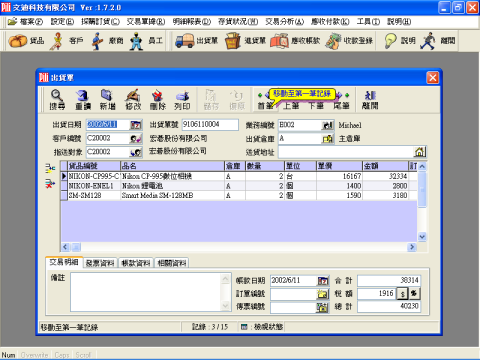
Task: Click the 刪除 delete record icon
Action: click(x=157, y=99)
